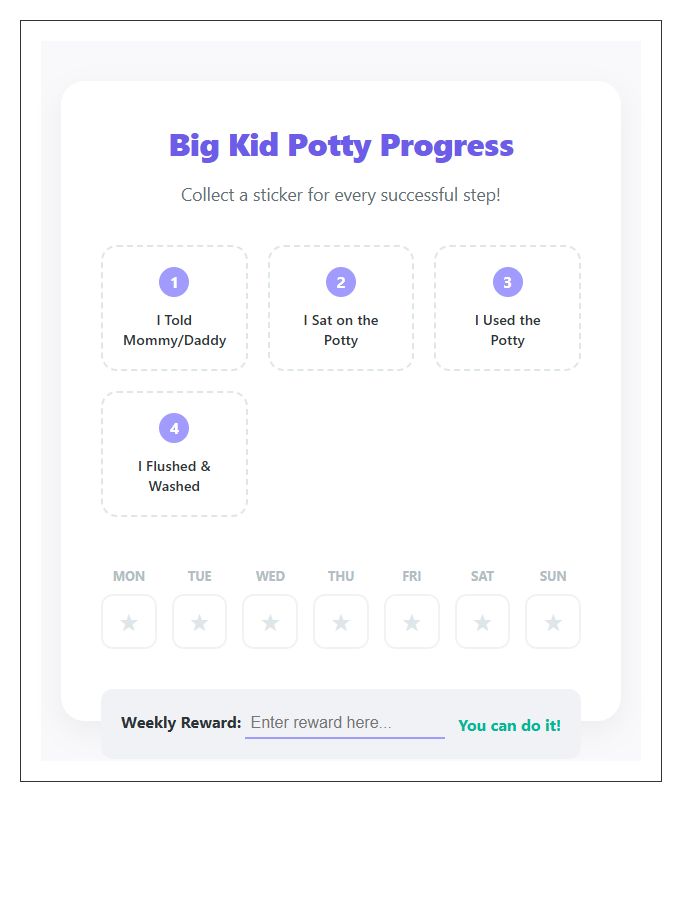700x900 pixels.
Task: Select the SUN day label
Action: click(x=553, y=576)
